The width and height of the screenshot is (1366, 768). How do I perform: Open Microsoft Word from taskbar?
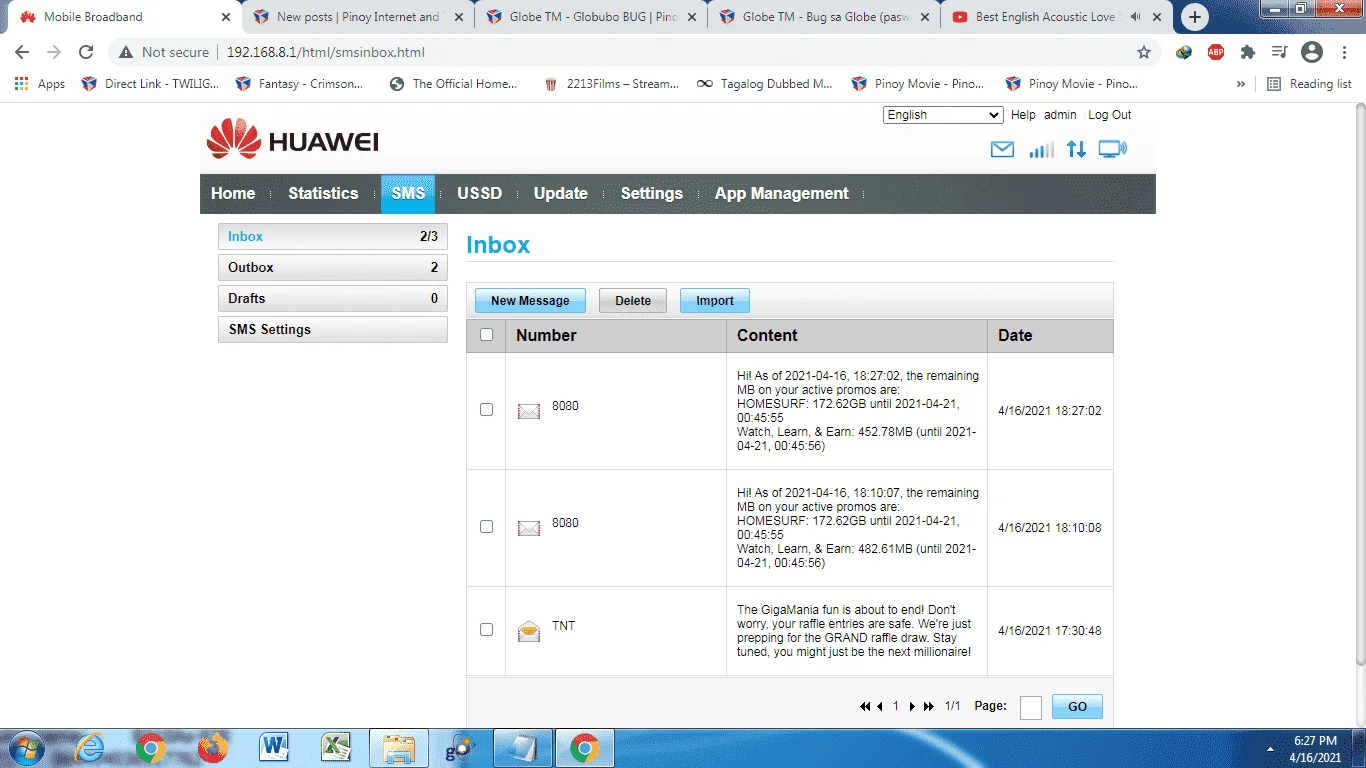click(274, 748)
